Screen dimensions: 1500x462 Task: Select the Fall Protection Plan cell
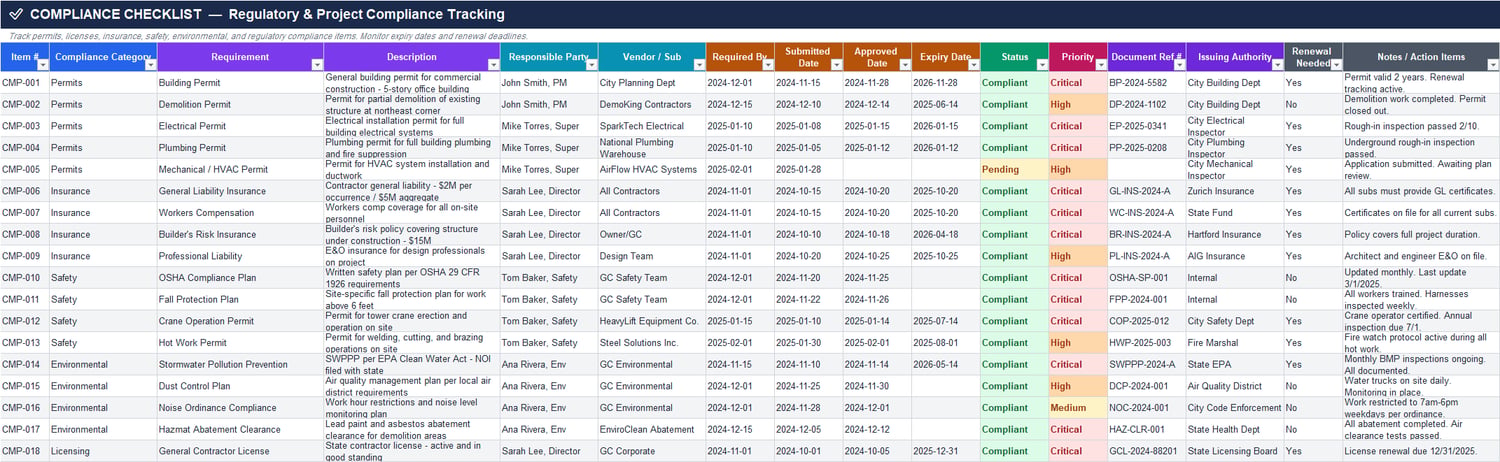[240, 300]
